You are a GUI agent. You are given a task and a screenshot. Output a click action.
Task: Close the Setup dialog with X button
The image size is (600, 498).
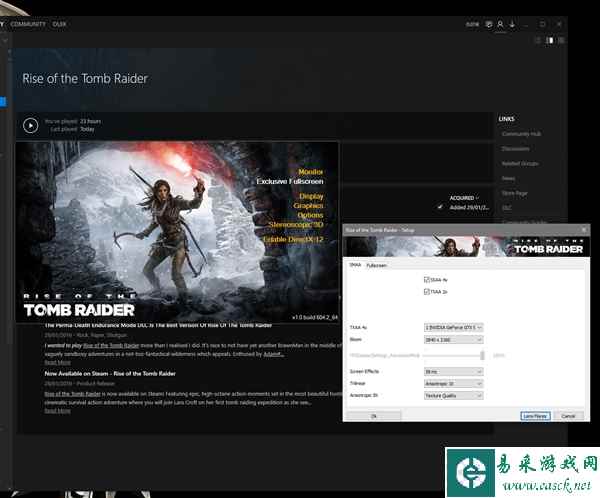pos(584,230)
